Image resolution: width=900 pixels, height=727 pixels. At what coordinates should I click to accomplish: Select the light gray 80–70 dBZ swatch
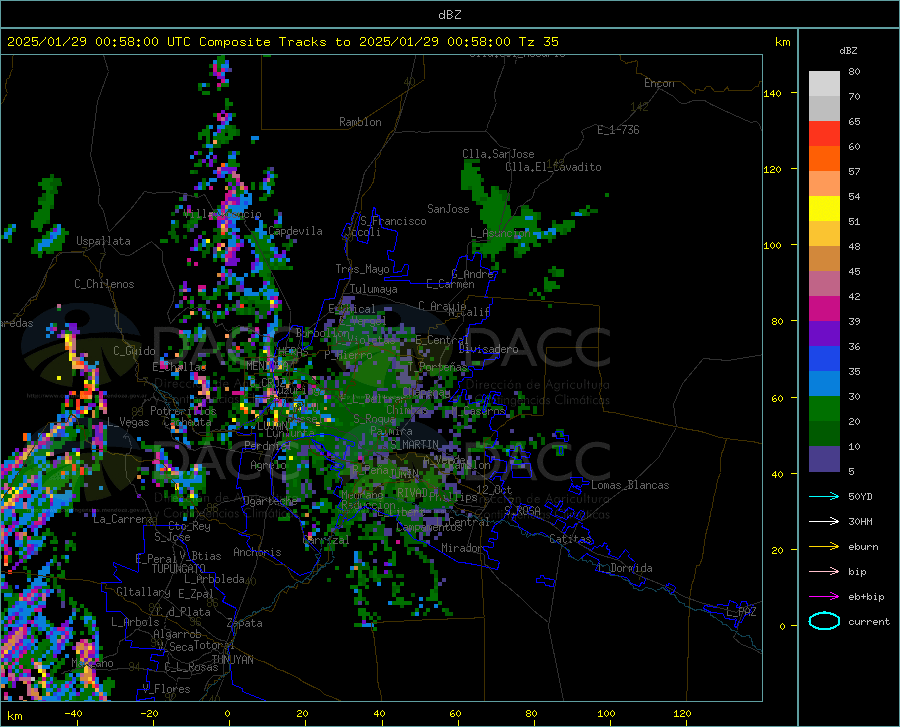point(824,84)
